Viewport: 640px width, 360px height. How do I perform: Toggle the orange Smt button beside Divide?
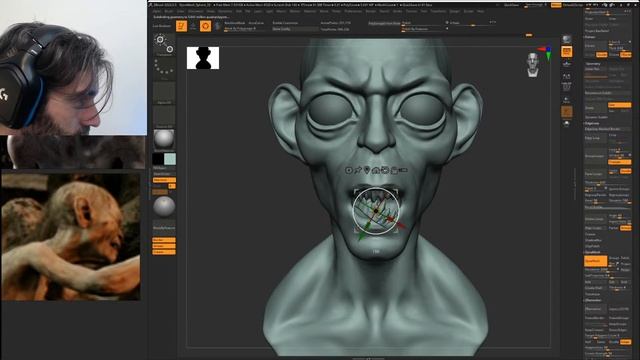pyautogui.click(x=620, y=105)
